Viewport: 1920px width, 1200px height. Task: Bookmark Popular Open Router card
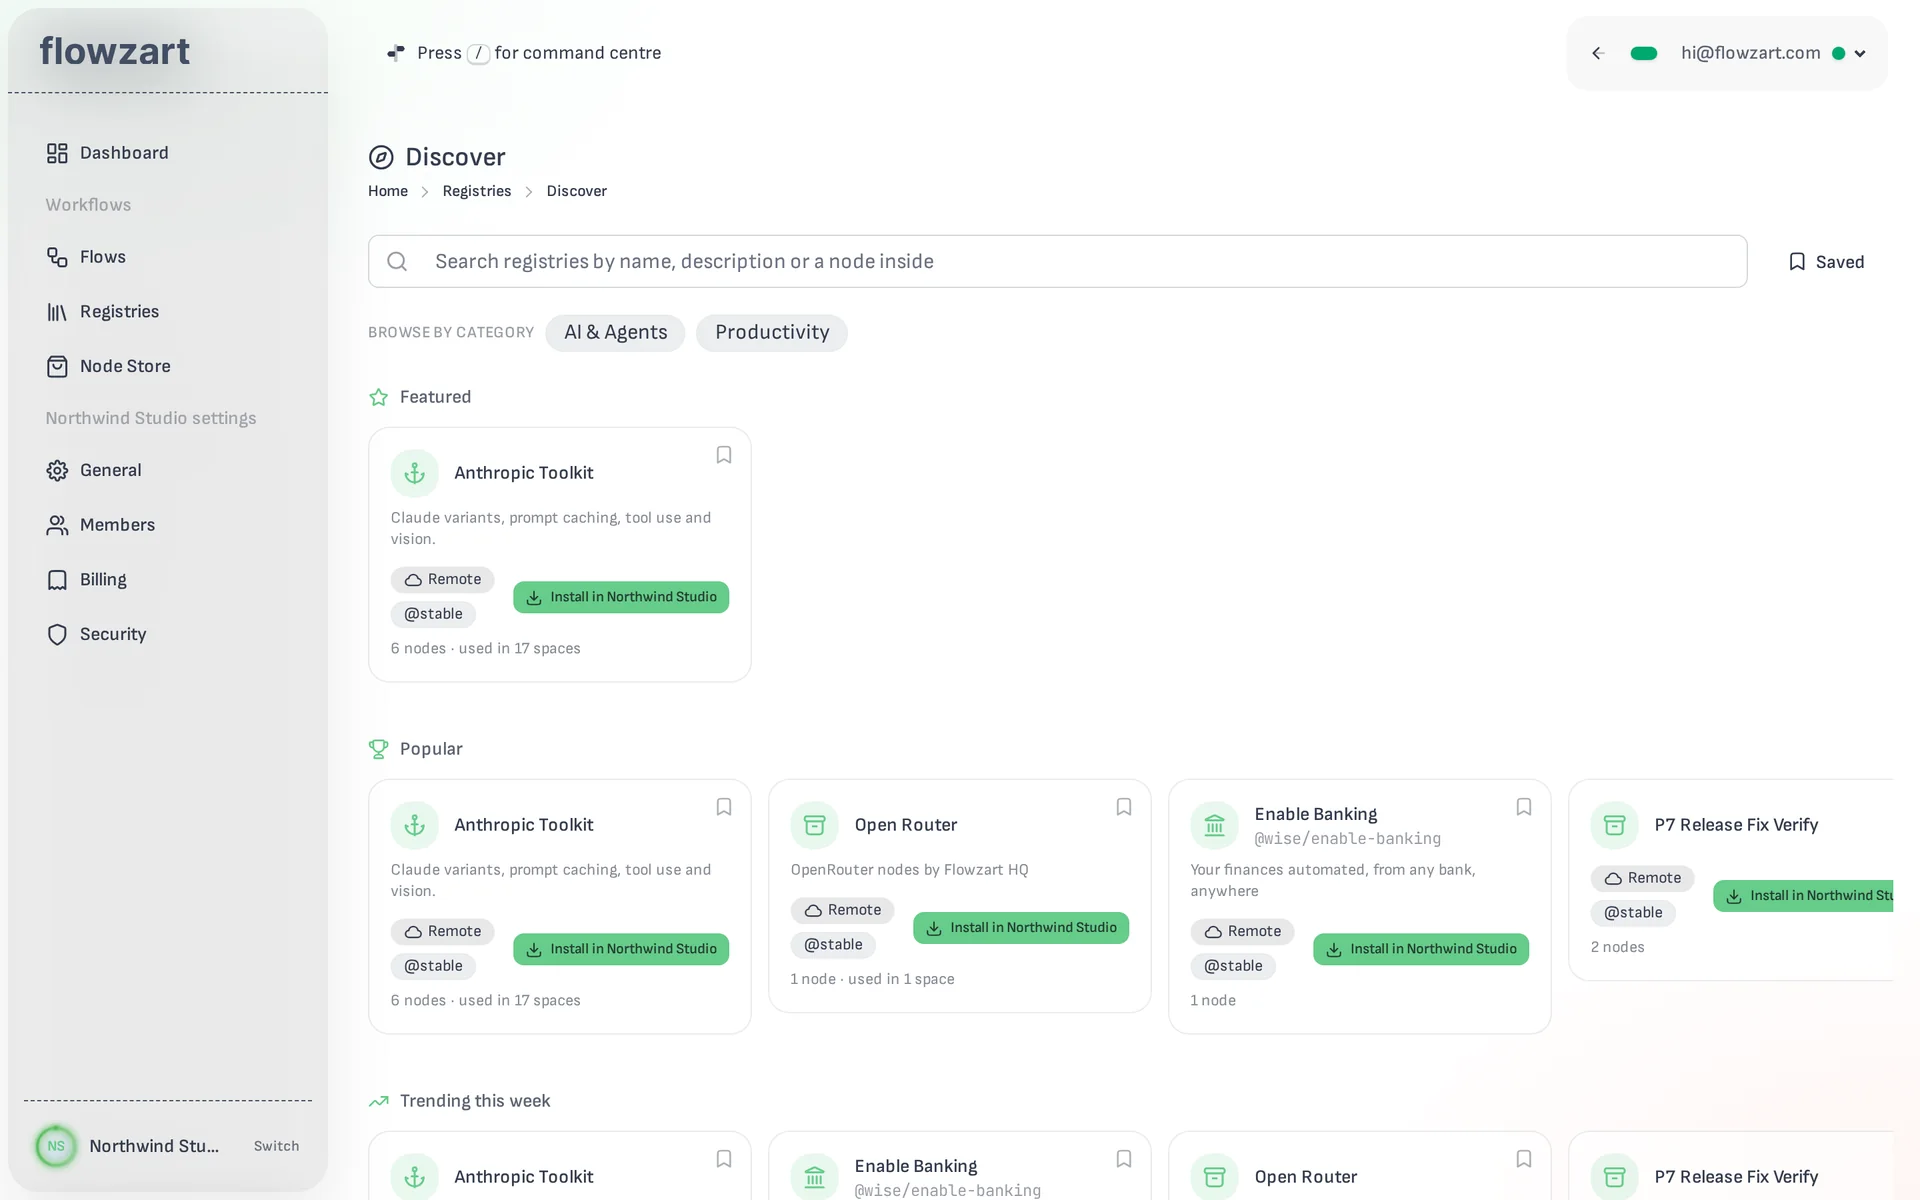[1124, 807]
